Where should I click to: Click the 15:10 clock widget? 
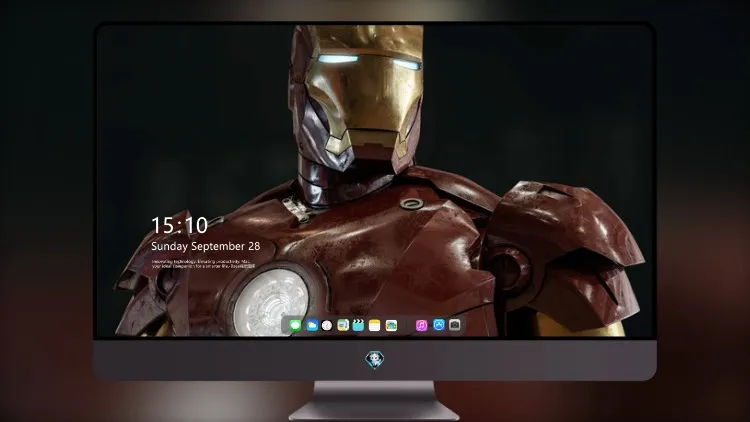coord(179,225)
